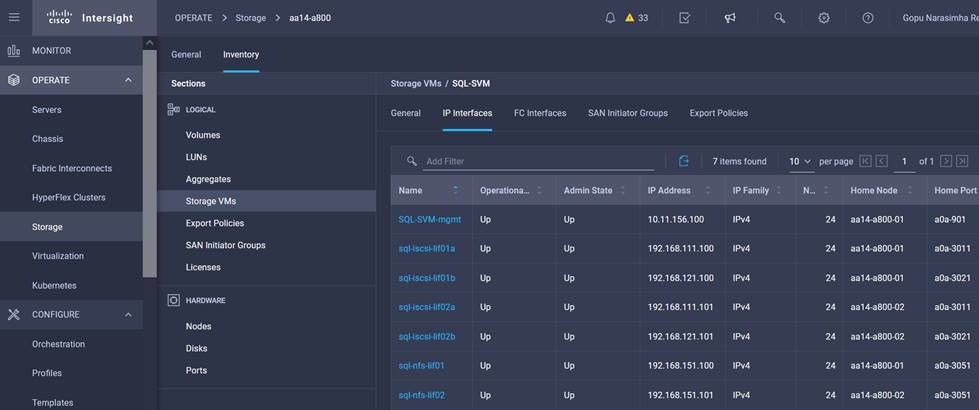
Task: View the 33 warning alerts
Action: point(636,18)
